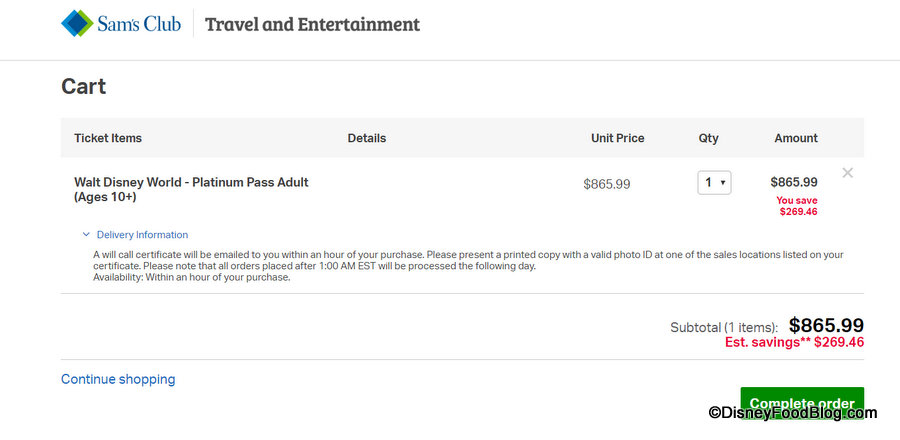Click the $865.99 unit price value
The height and width of the screenshot is (440, 900).
point(607,184)
